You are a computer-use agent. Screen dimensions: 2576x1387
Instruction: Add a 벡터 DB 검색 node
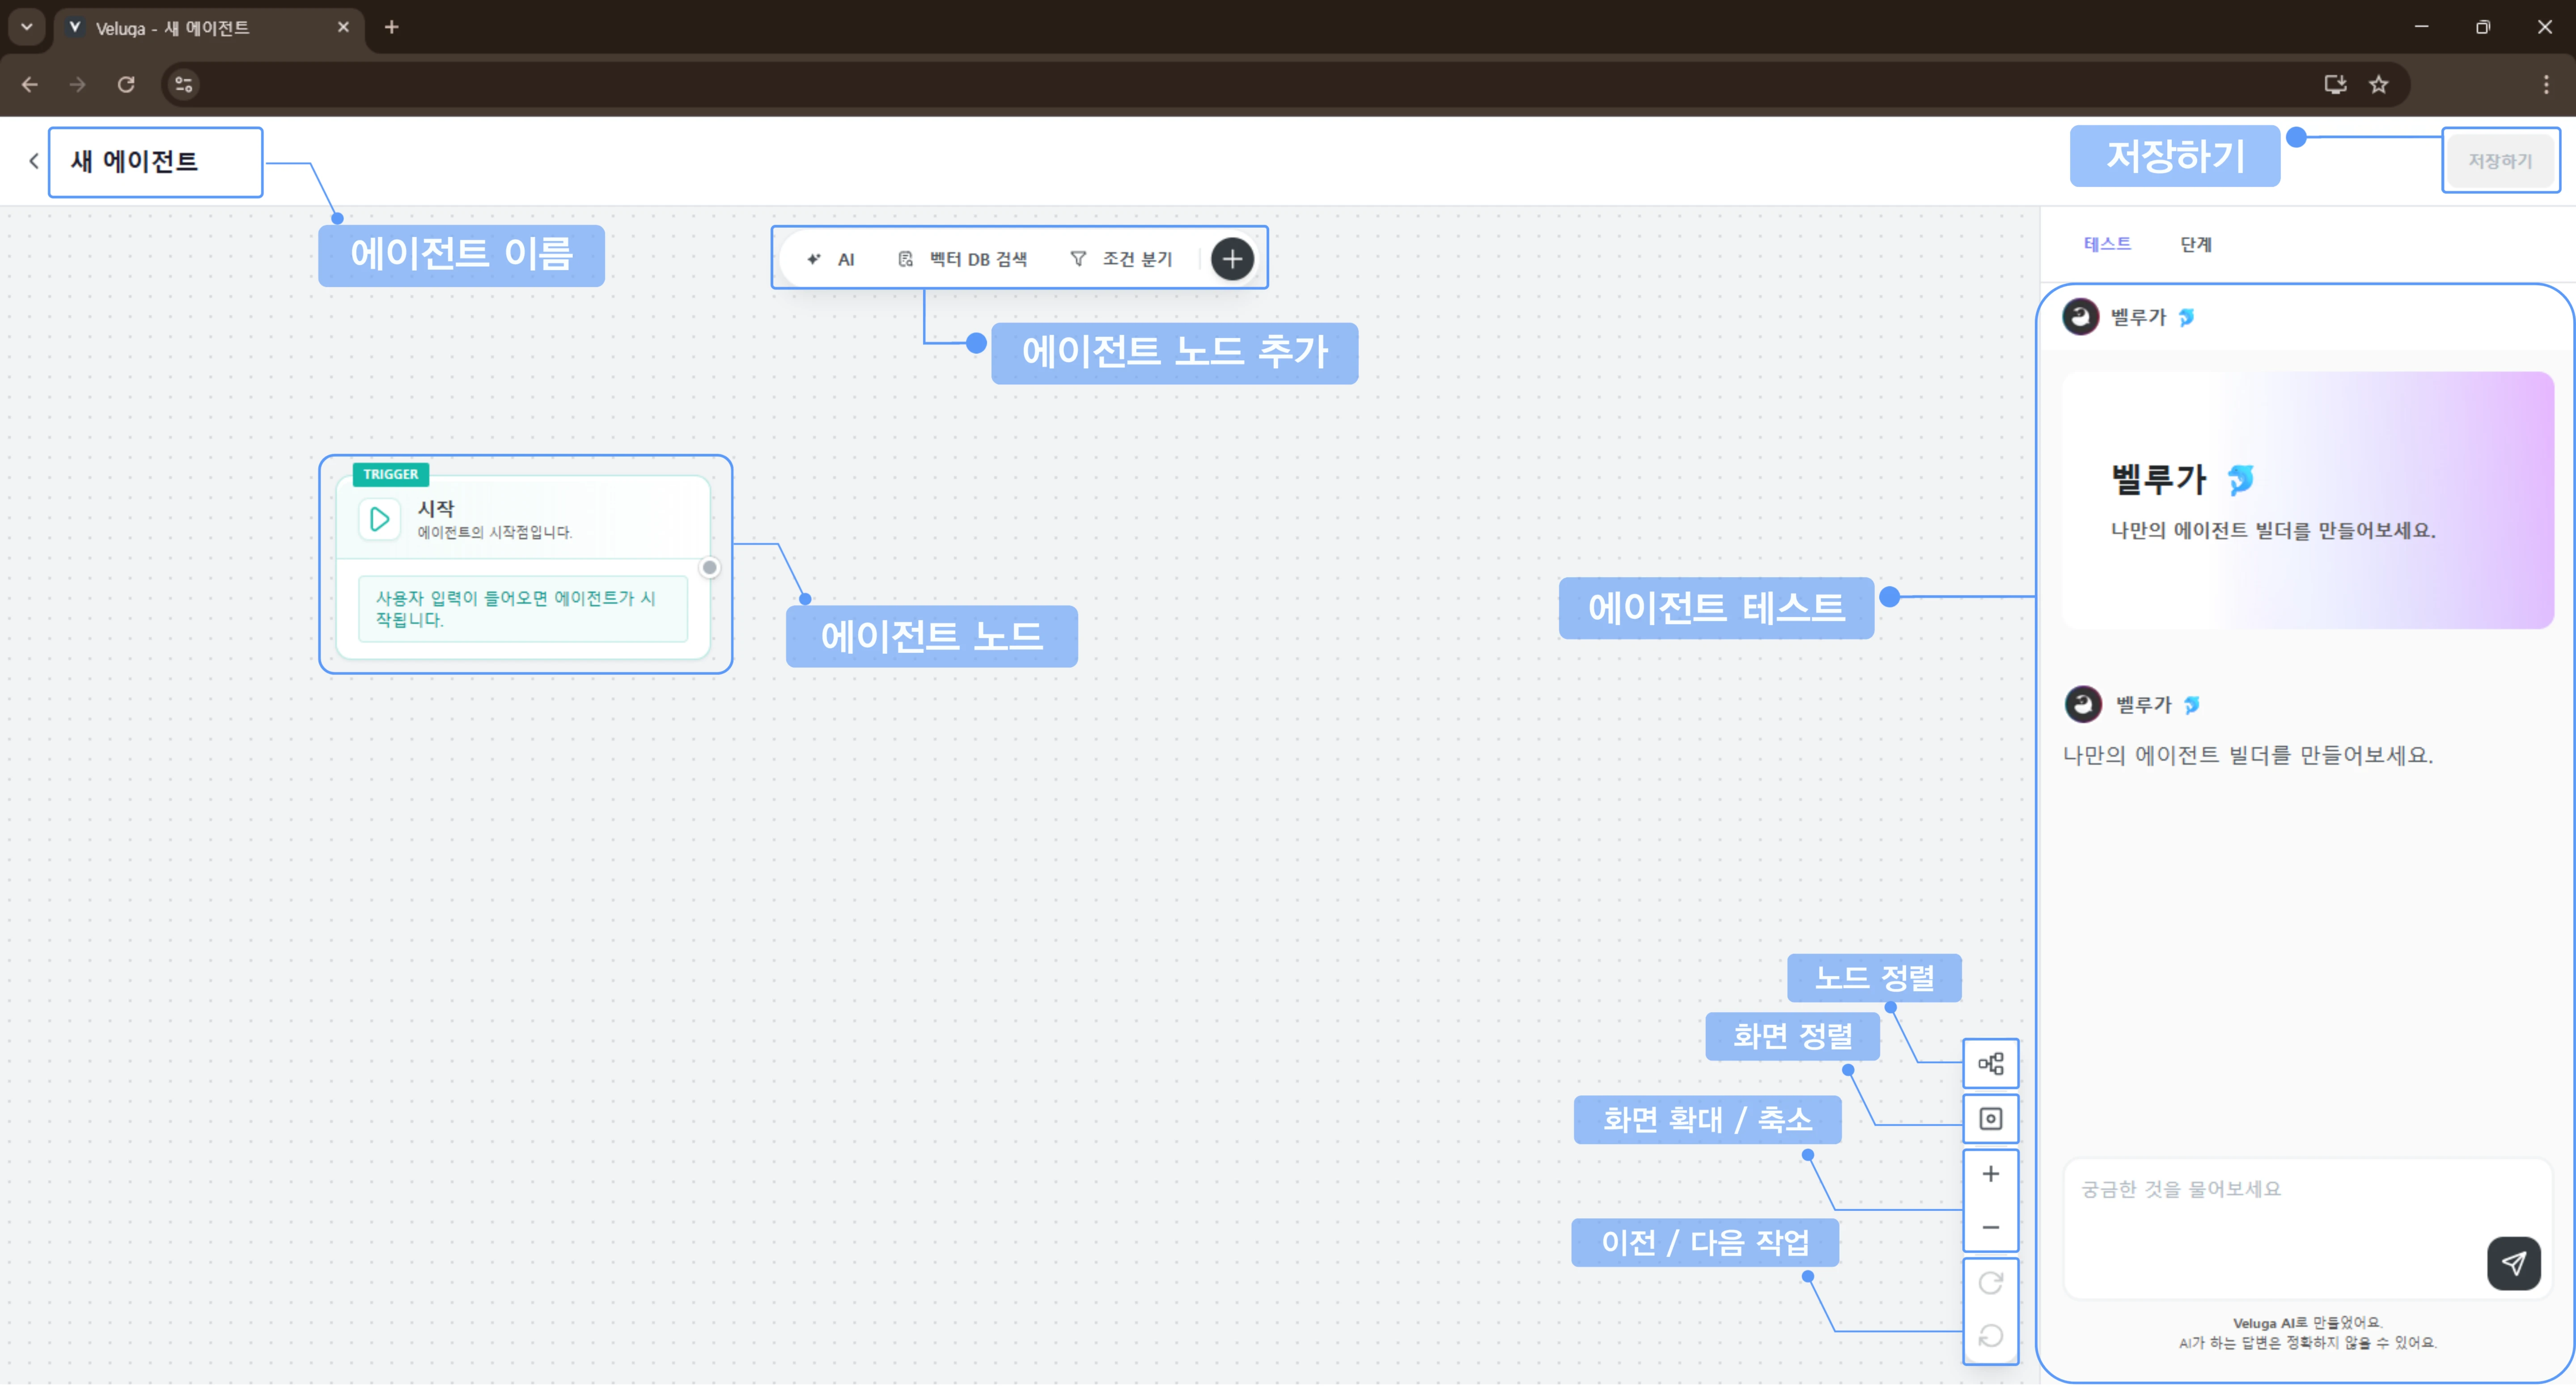pyautogui.click(x=962, y=259)
